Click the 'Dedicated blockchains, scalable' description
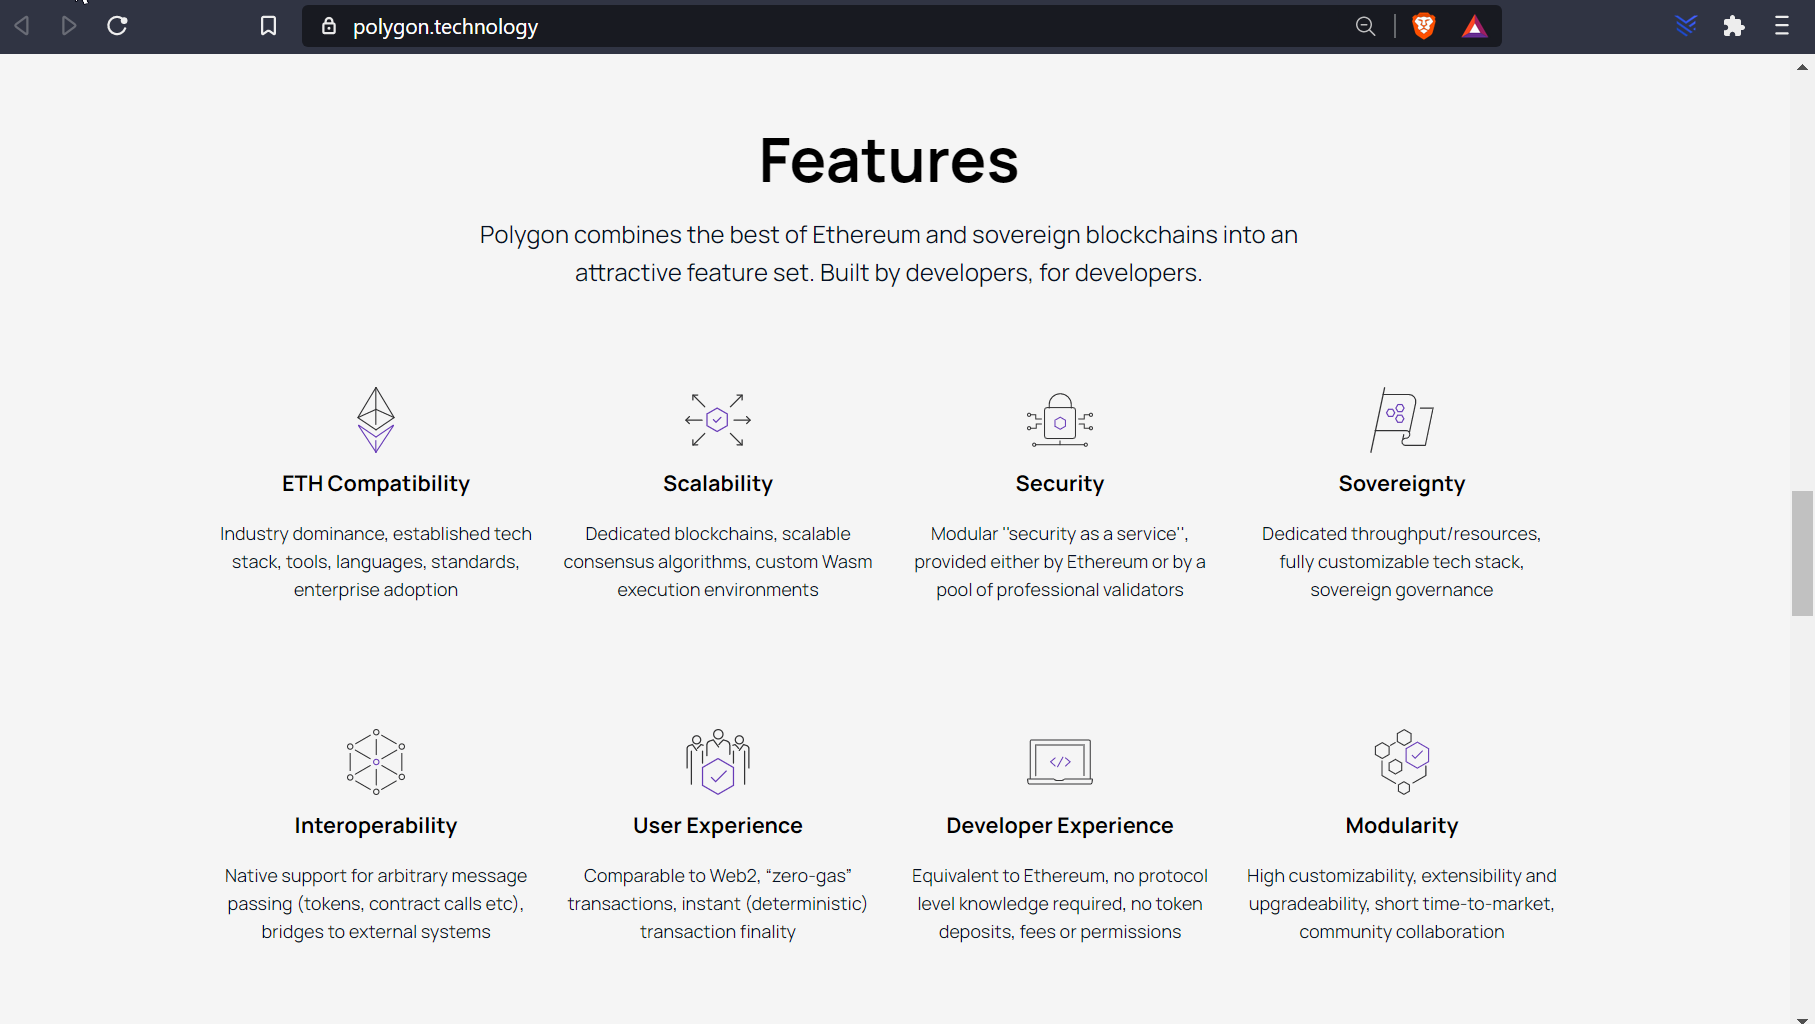 pyautogui.click(x=718, y=562)
